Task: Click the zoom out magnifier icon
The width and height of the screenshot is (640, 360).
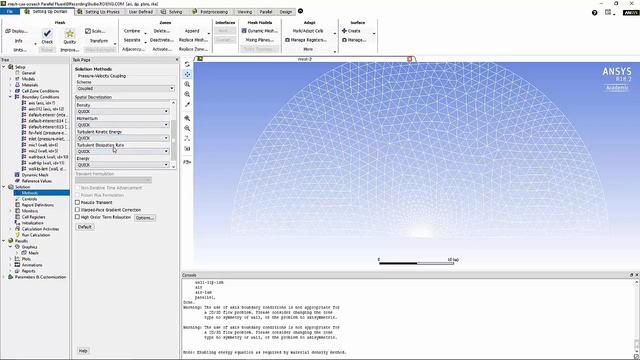Action: pyautogui.click(x=187, y=129)
